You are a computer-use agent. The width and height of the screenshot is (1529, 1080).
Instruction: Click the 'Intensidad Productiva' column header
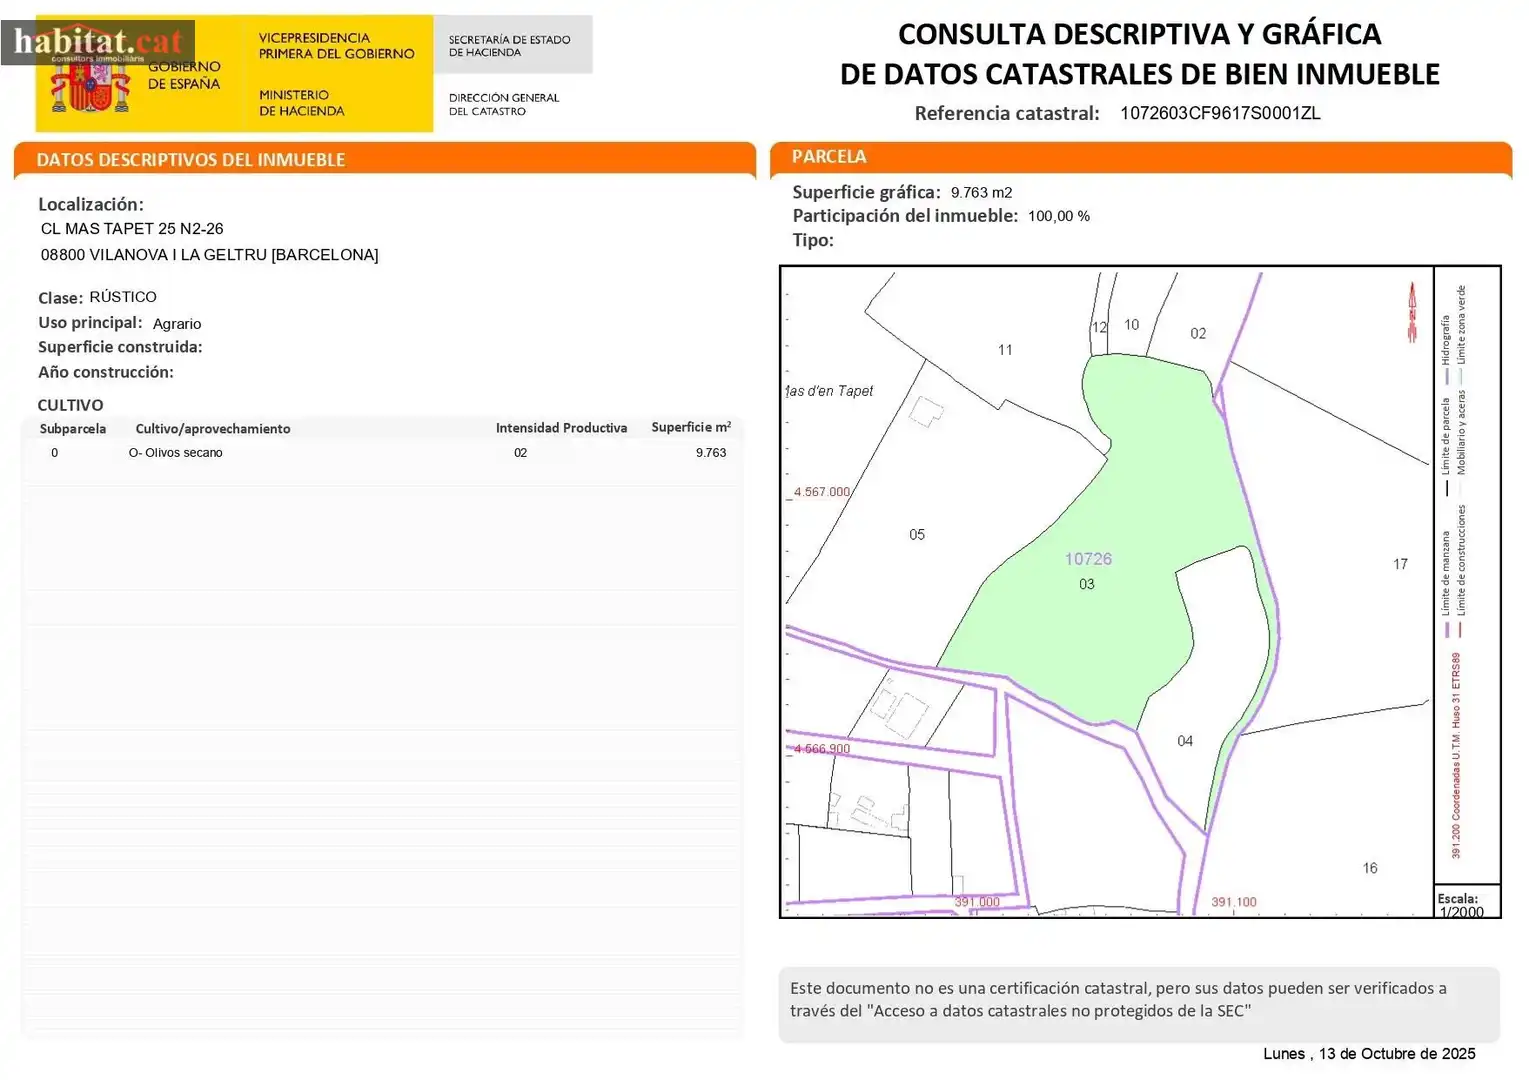[x=561, y=428]
